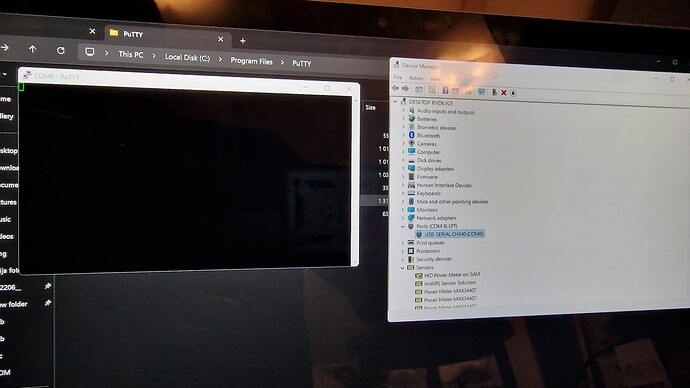
Task: Collapse the Sensors category
Action: (402, 267)
